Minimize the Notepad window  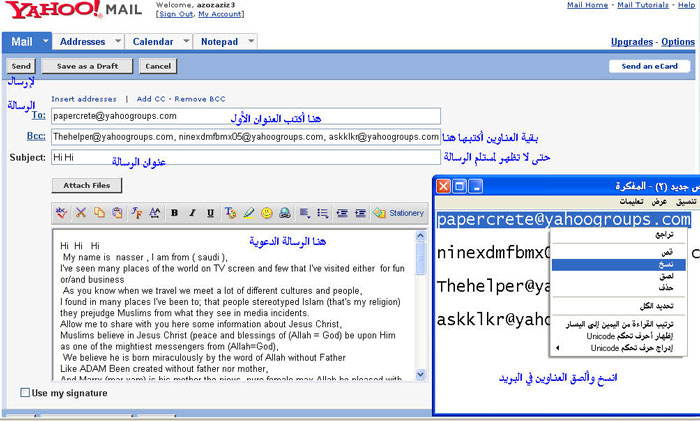[x=476, y=186]
